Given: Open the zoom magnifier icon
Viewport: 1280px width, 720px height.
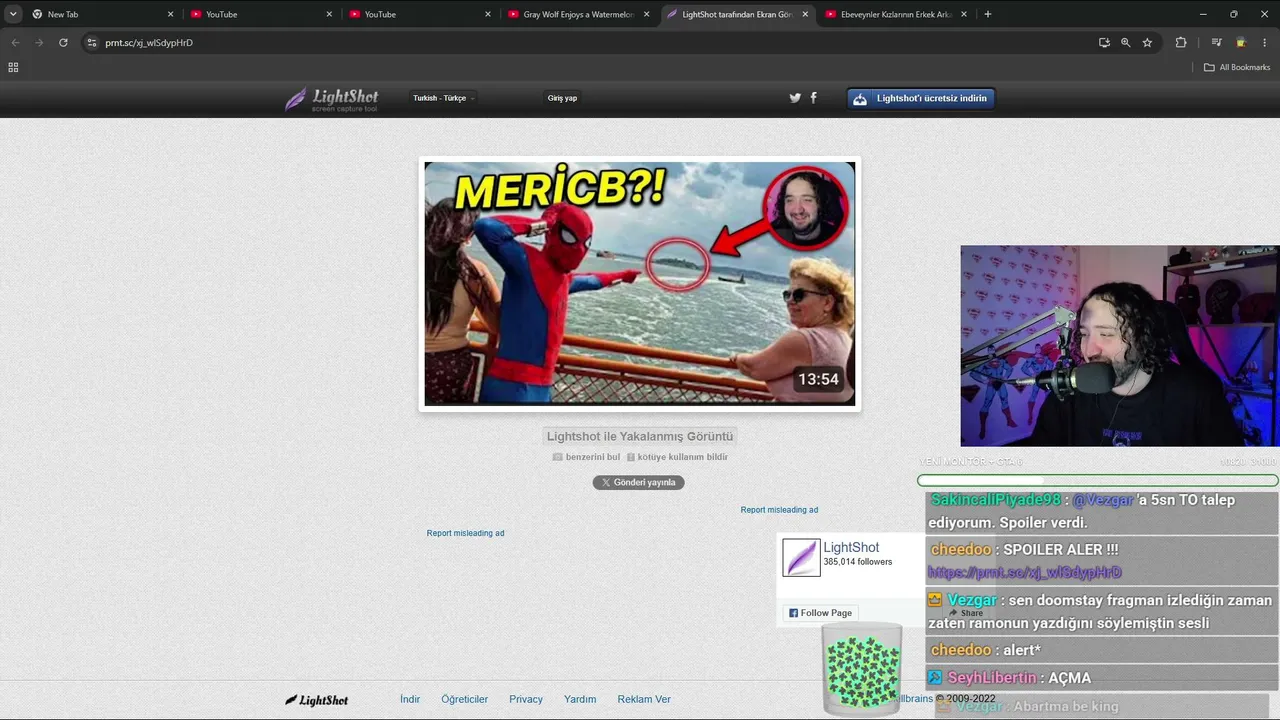Looking at the screenshot, I should [1125, 43].
